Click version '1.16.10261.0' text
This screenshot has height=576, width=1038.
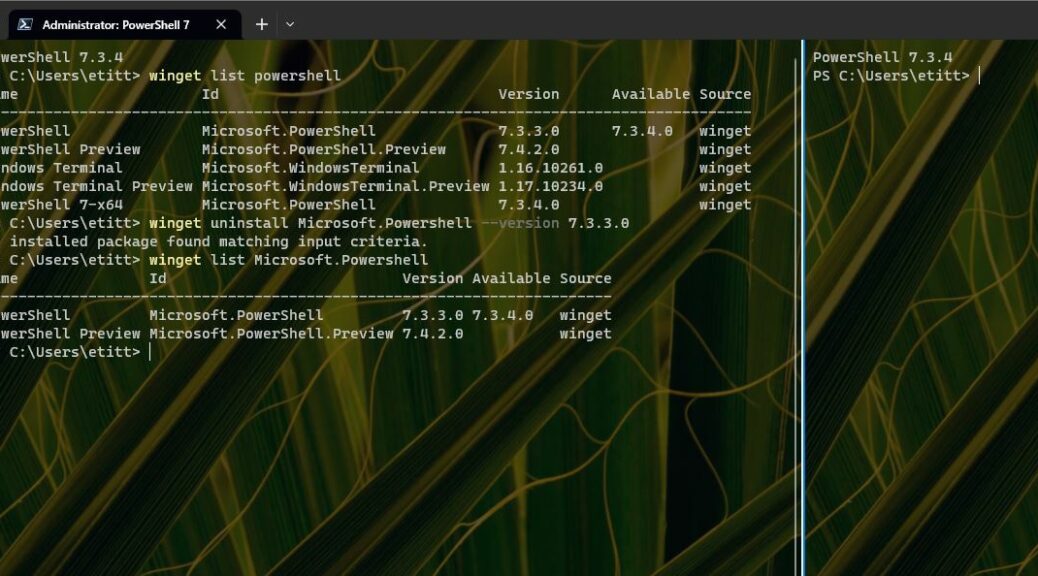click(551, 168)
